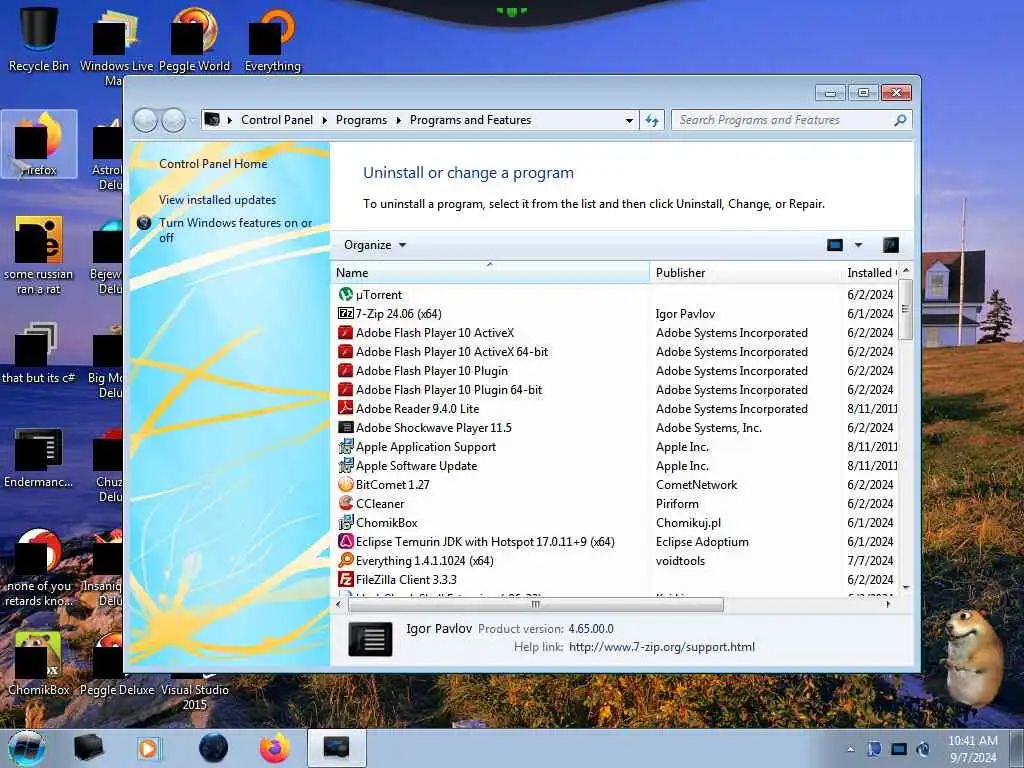Click the Igor Pavlov publisher cell
The image size is (1024, 768).
685,313
